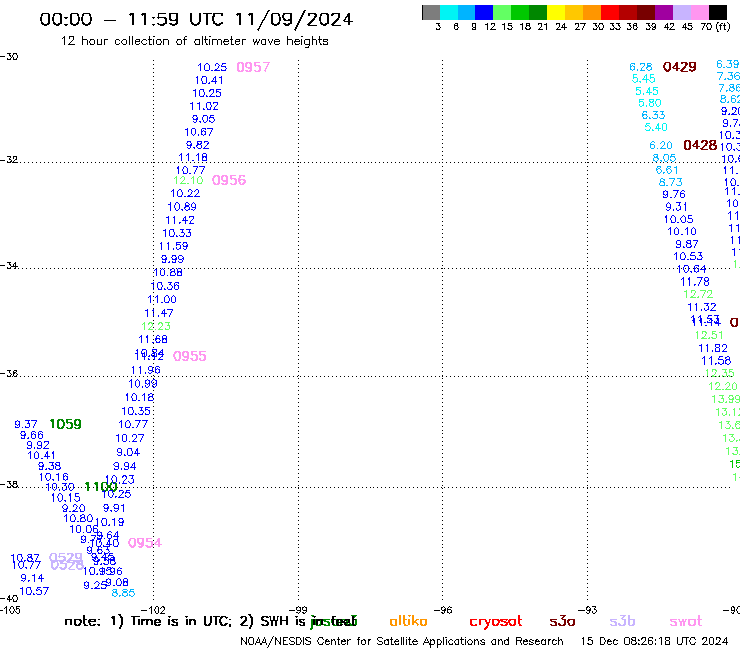Select the 9.14 wave height value
The height and width of the screenshot is (650, 740).
click(x=32, y=578)
